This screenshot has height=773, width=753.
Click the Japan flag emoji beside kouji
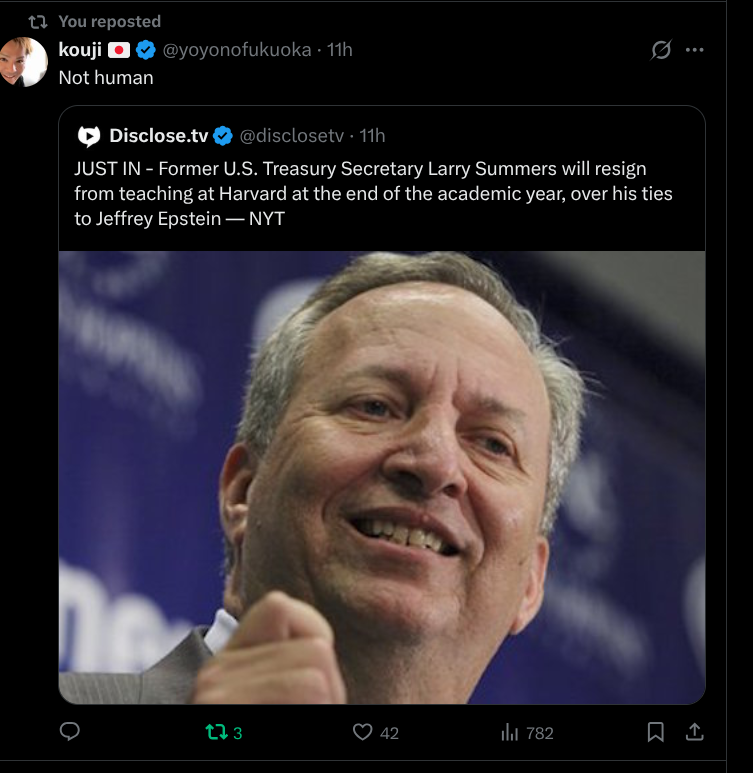tap(119, 49)
